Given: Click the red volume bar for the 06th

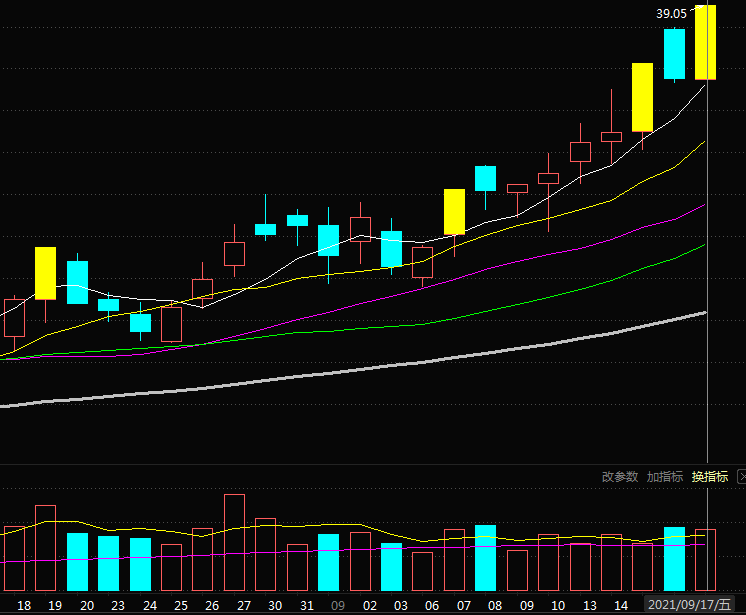Looking at the screenshot, I should click(x=422, y=572).
